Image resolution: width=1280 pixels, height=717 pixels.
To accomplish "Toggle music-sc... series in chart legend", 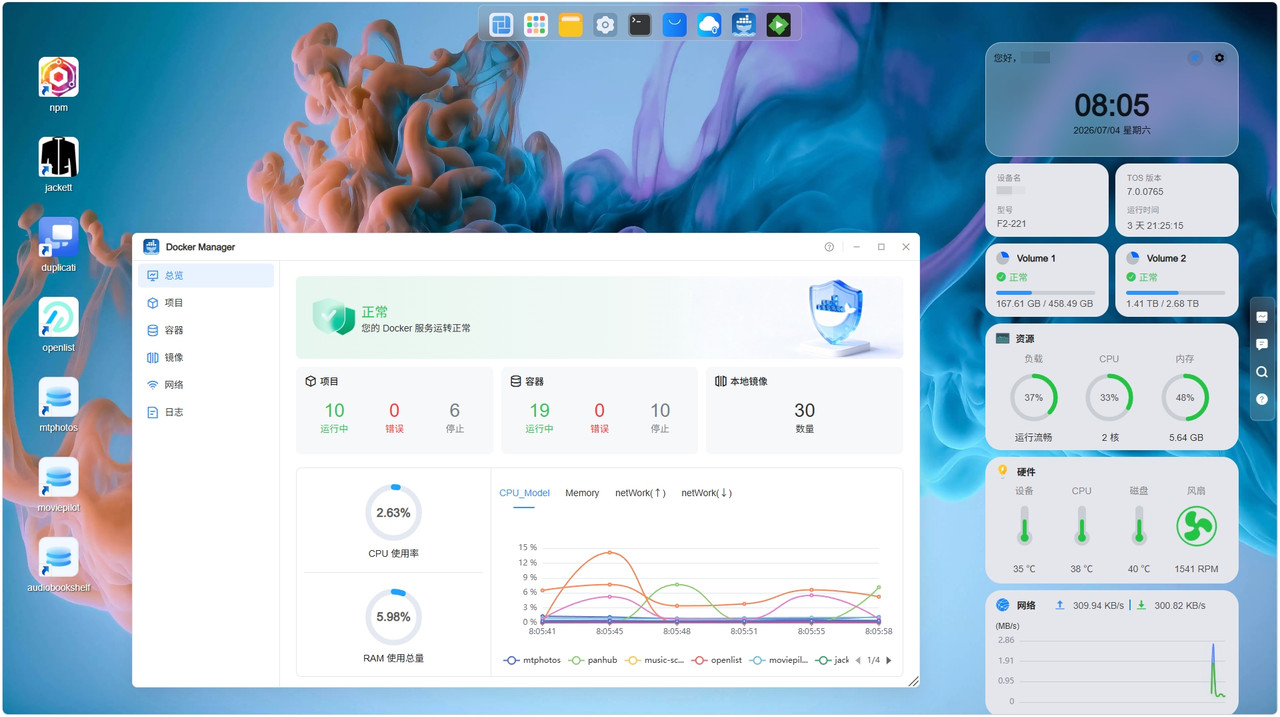I will tap(654, 660).
